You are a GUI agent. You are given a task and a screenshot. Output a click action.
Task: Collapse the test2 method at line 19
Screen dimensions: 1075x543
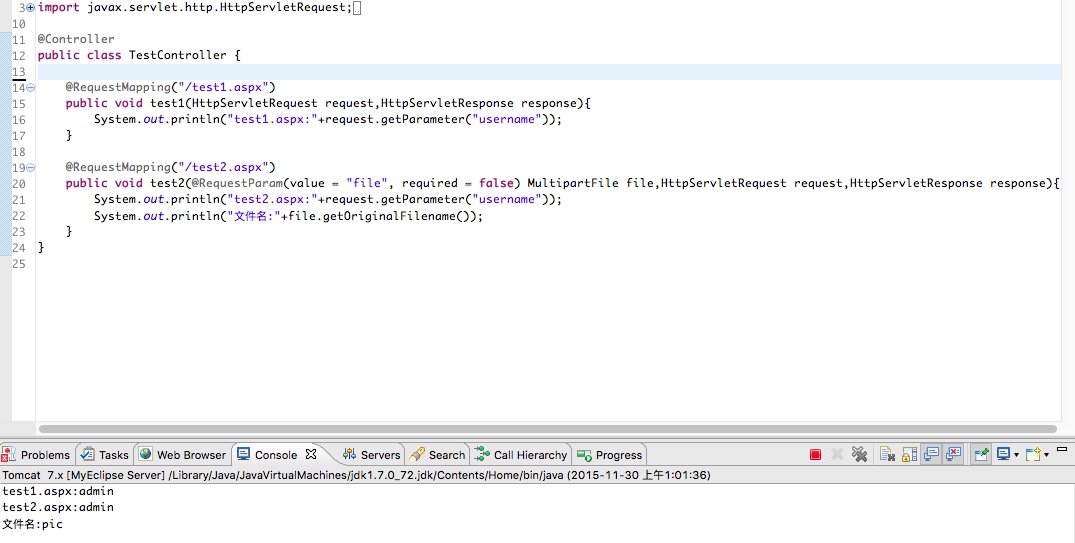[x=30, y=168]
